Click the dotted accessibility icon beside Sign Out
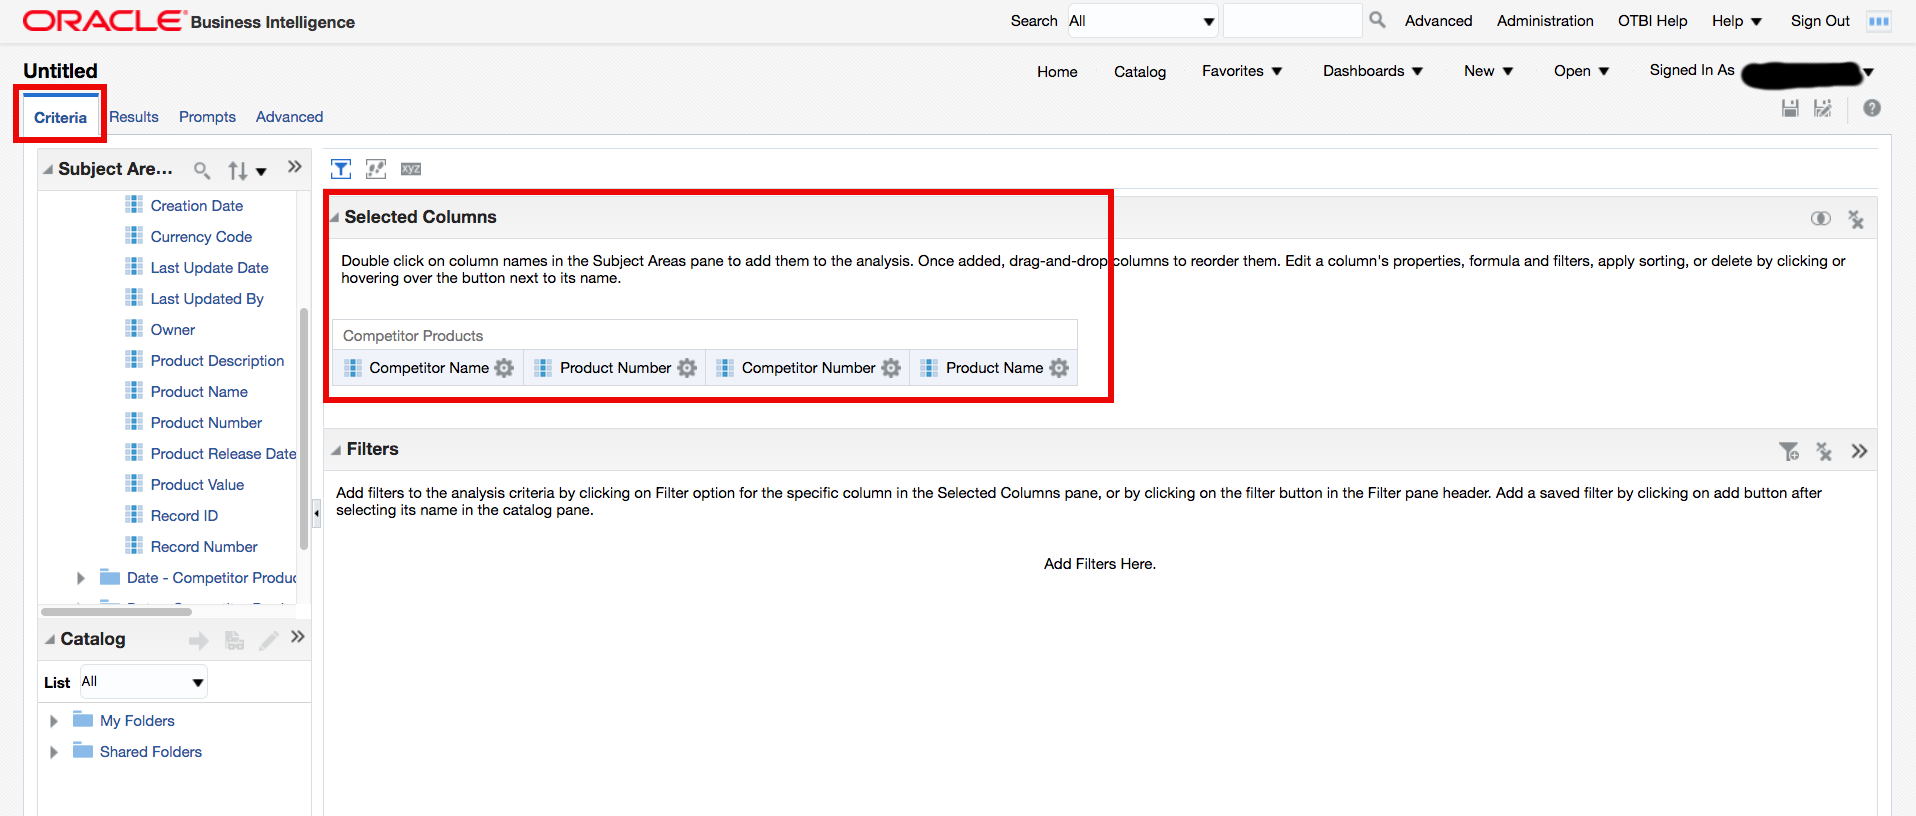This screenshot has height=816, width=1916. point(1879,21)
